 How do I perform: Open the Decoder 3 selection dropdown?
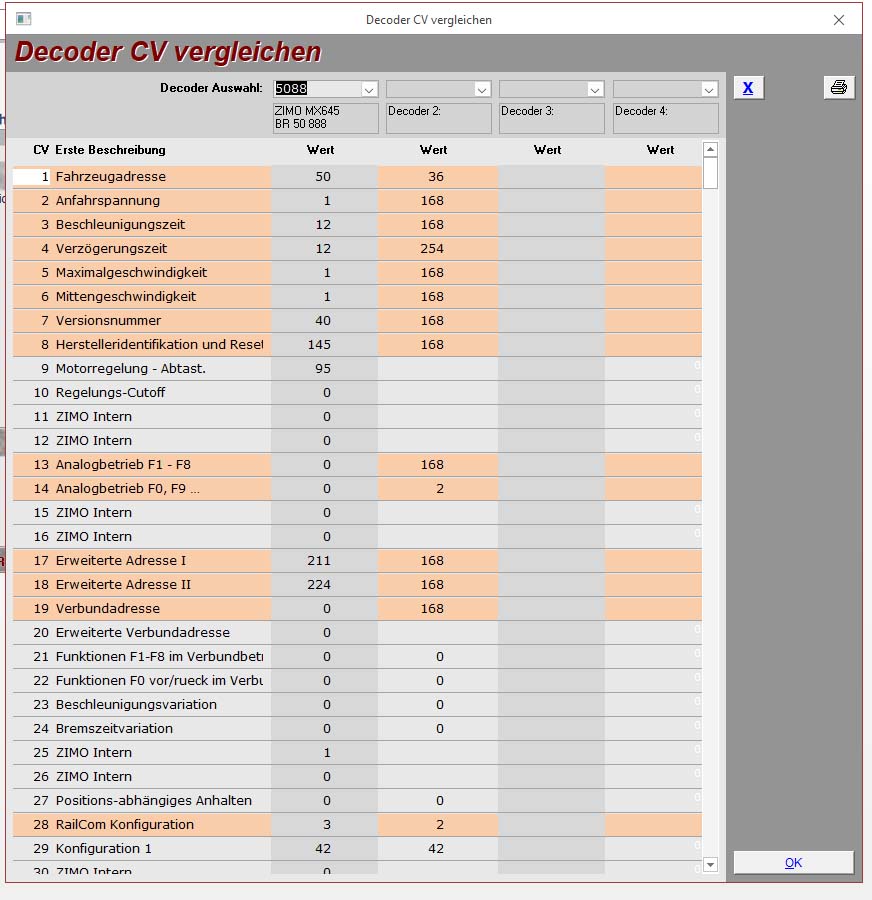click(595, 89)
